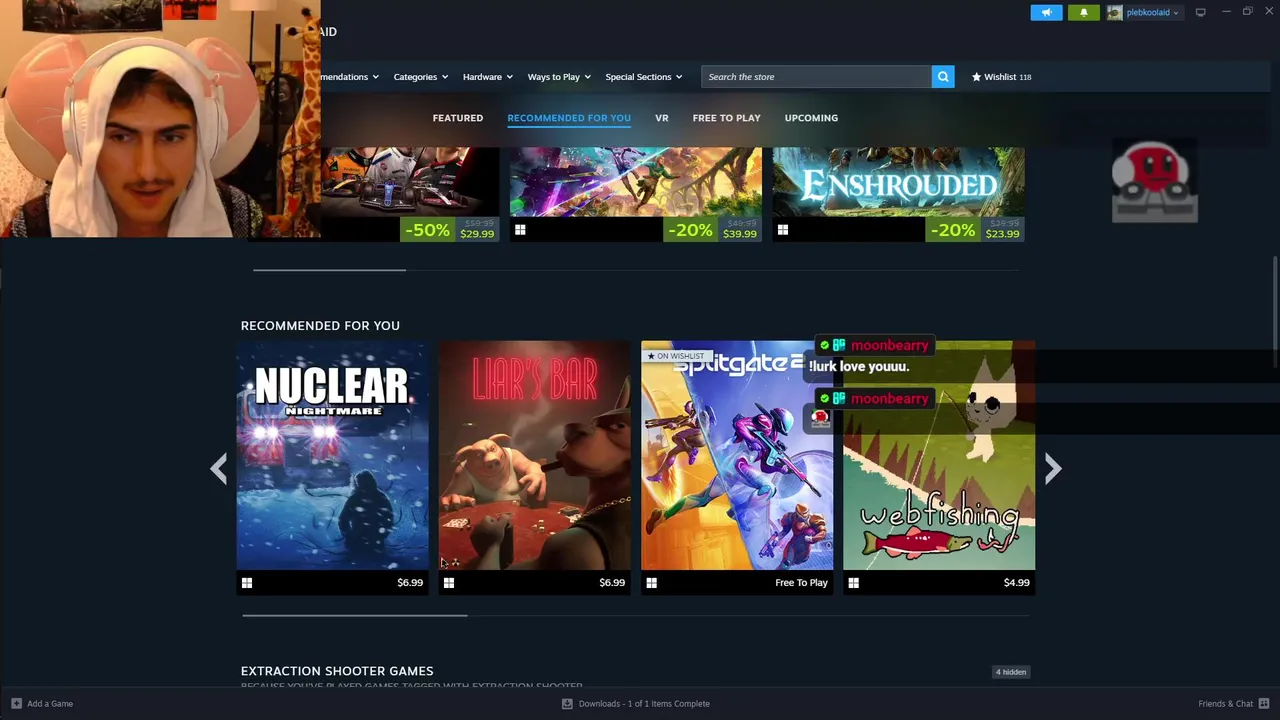Screen dimensions: 1280x720
Task: Open the Free To Play tab
Action: (x=726, y=118)
